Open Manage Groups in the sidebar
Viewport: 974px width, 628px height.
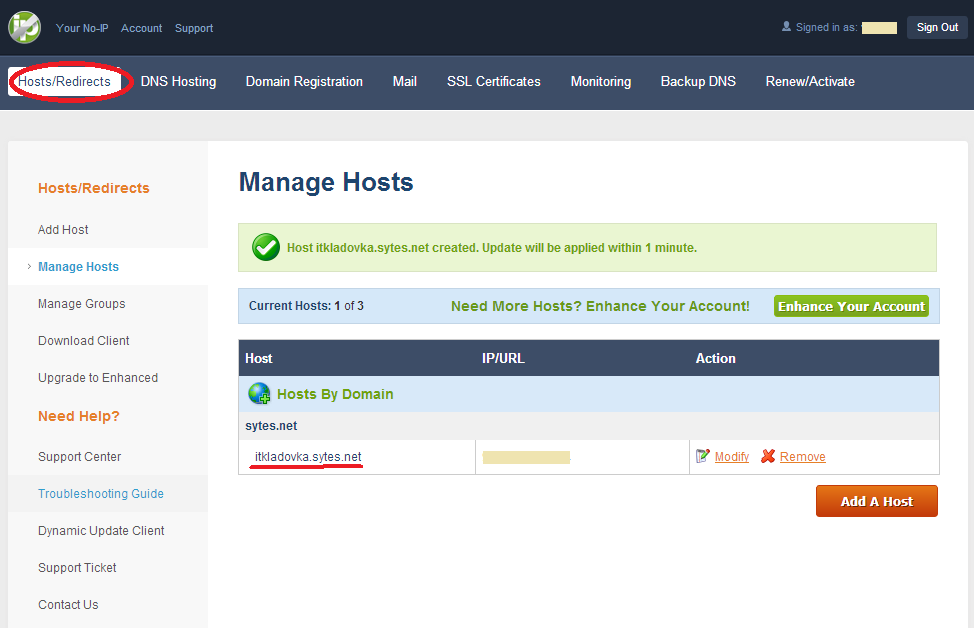point(81,304)
